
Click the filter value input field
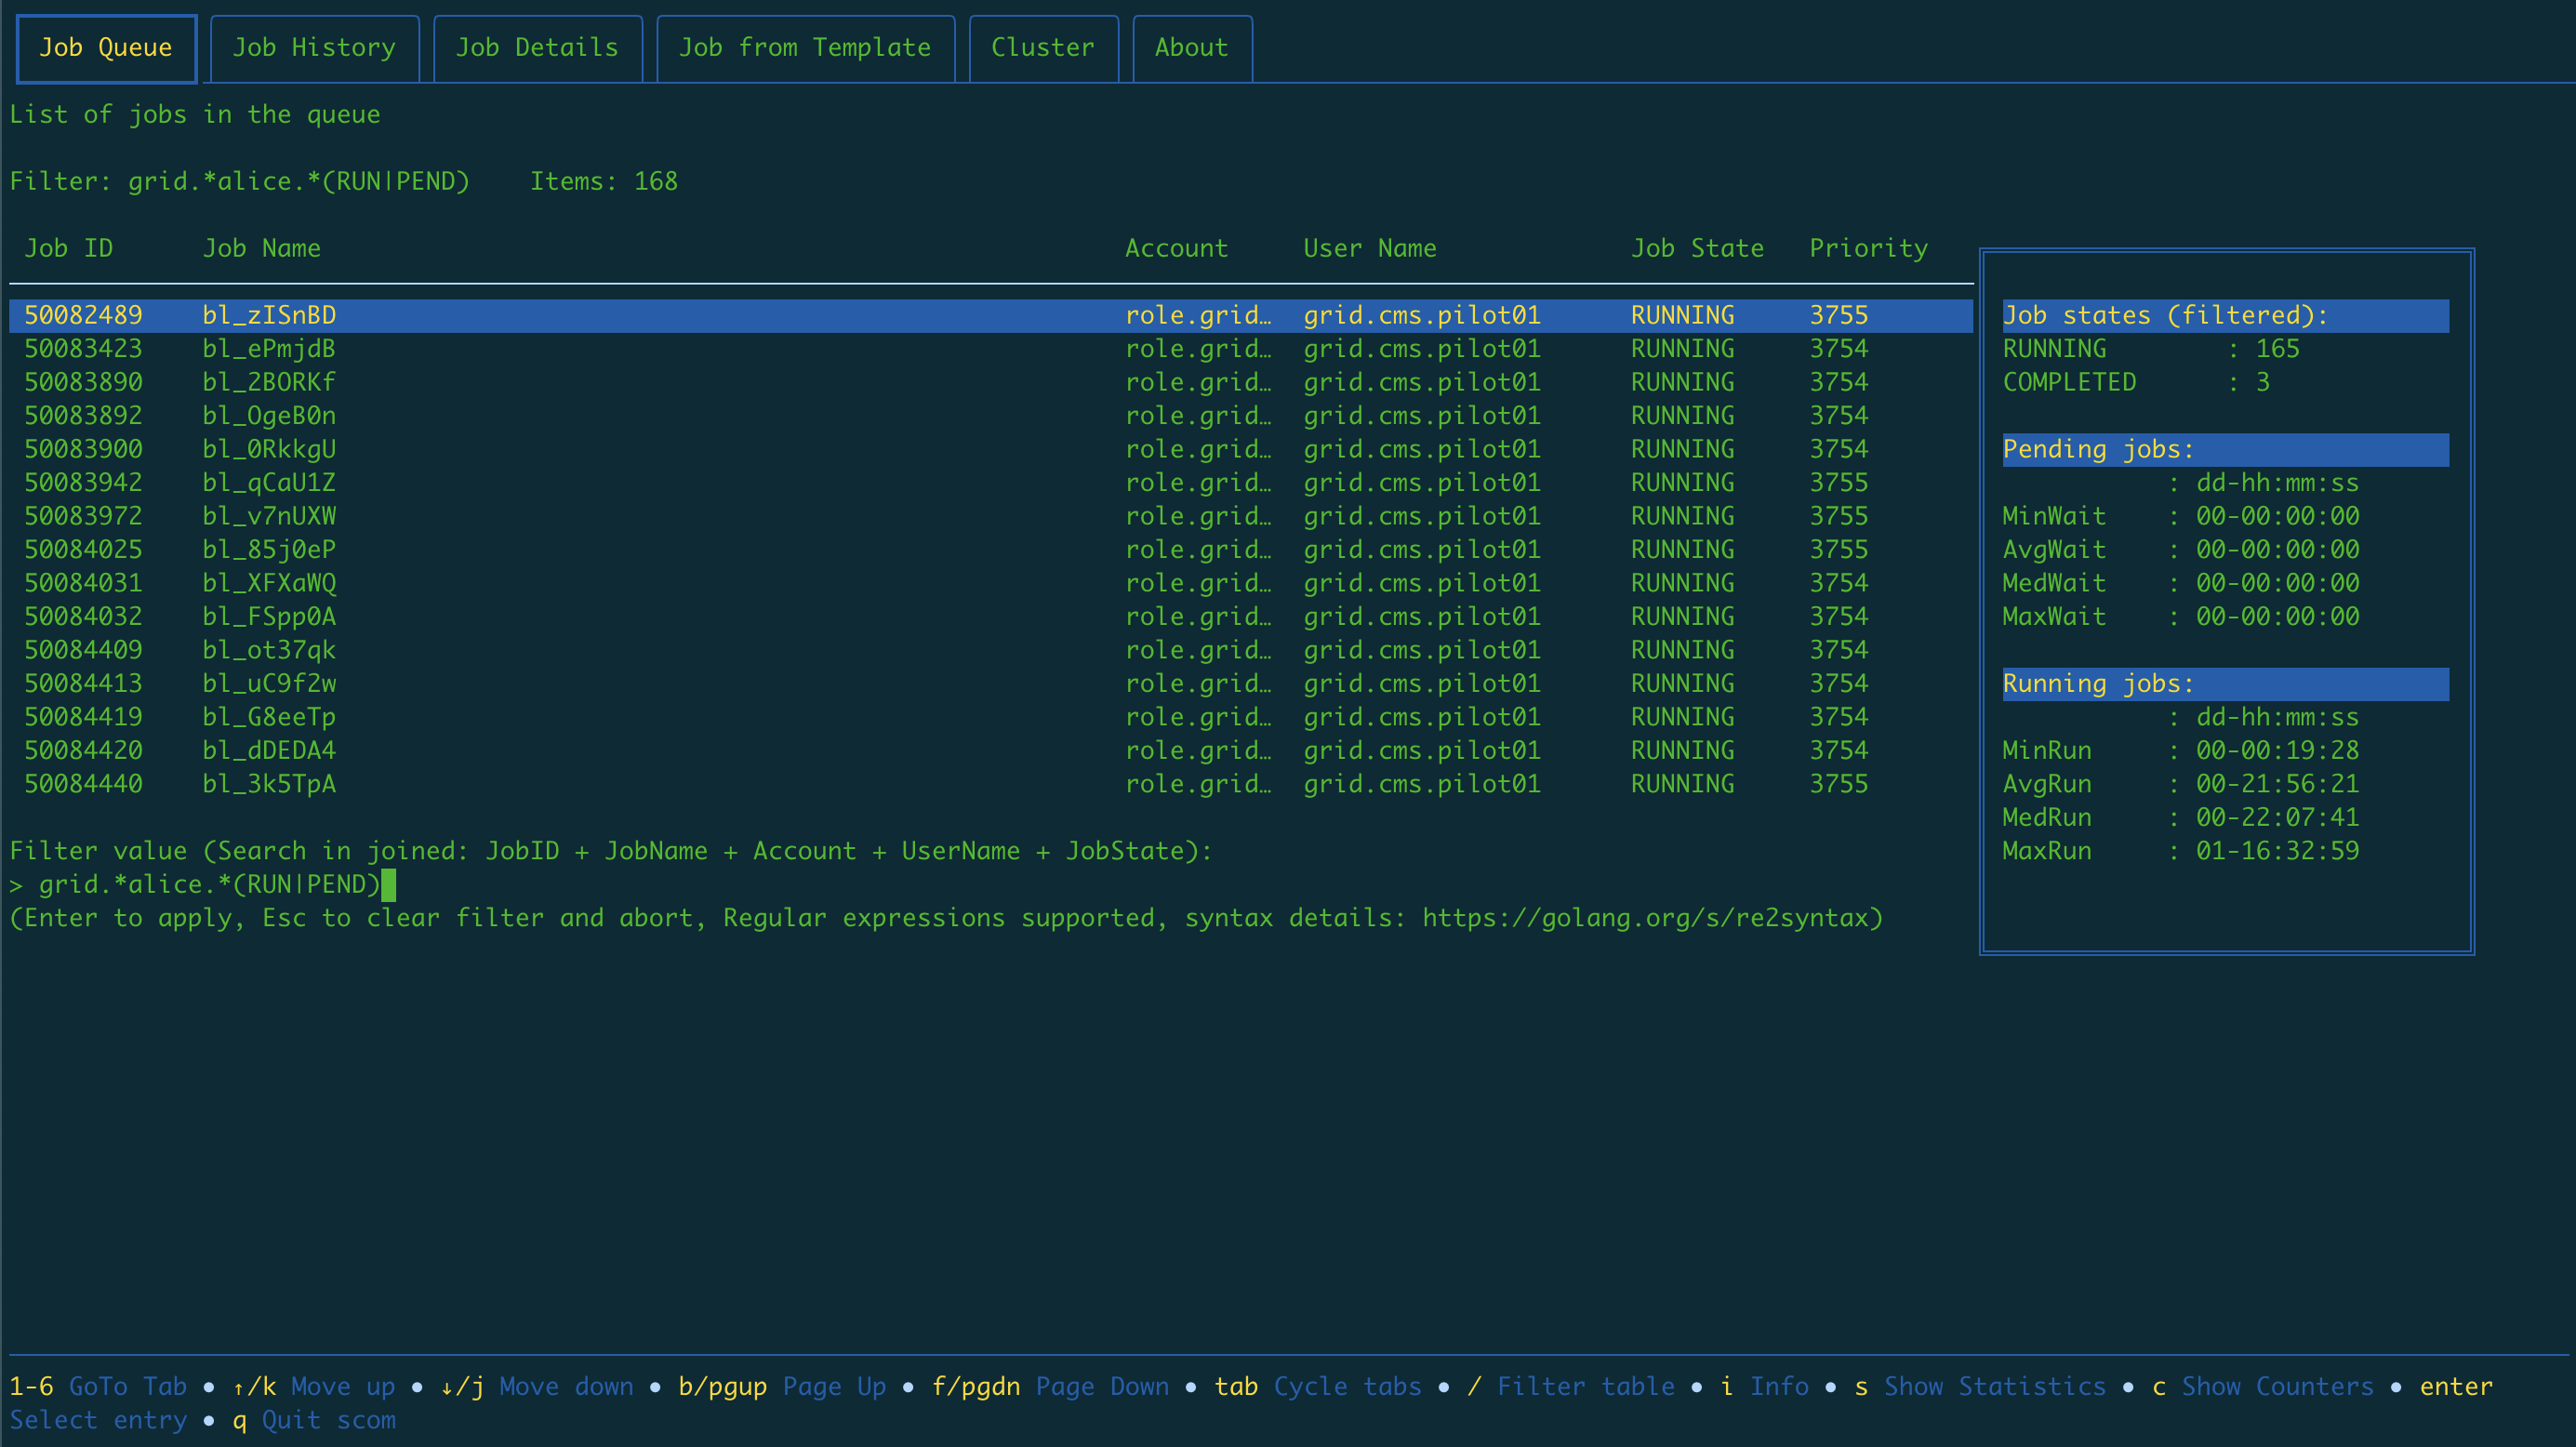pos(210,884)
